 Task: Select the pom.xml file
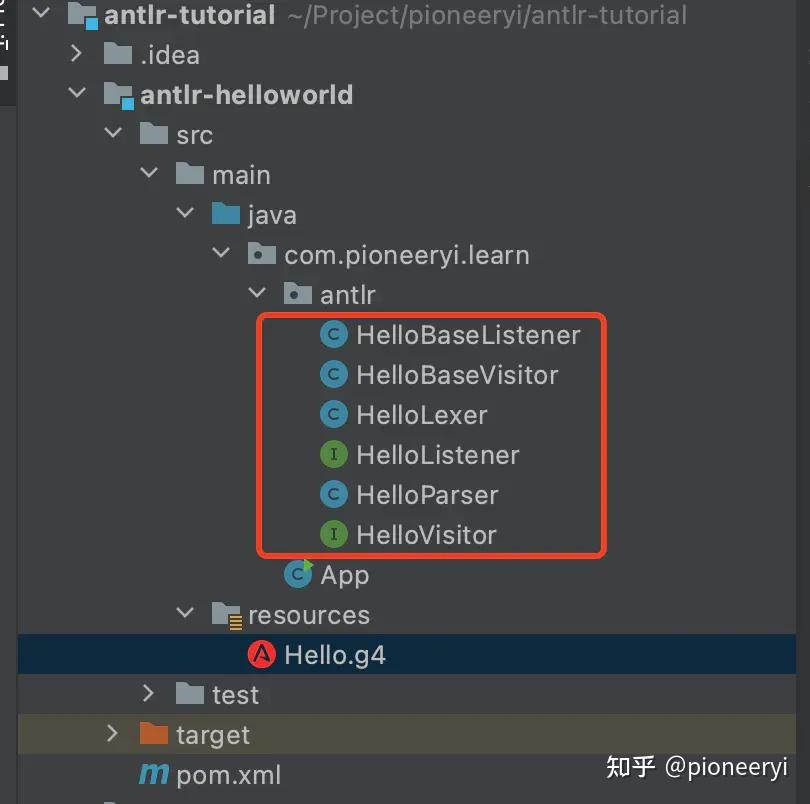[x=228, y=775]
